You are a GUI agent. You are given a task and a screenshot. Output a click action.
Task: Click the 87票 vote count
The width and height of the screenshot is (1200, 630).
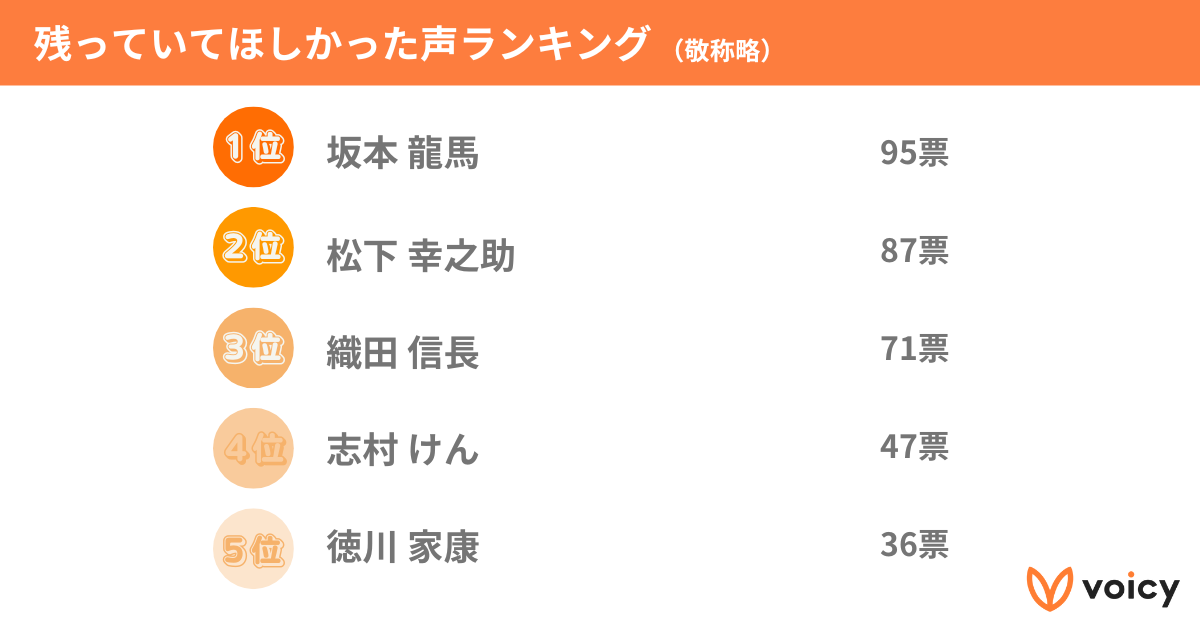click(914, 250)
